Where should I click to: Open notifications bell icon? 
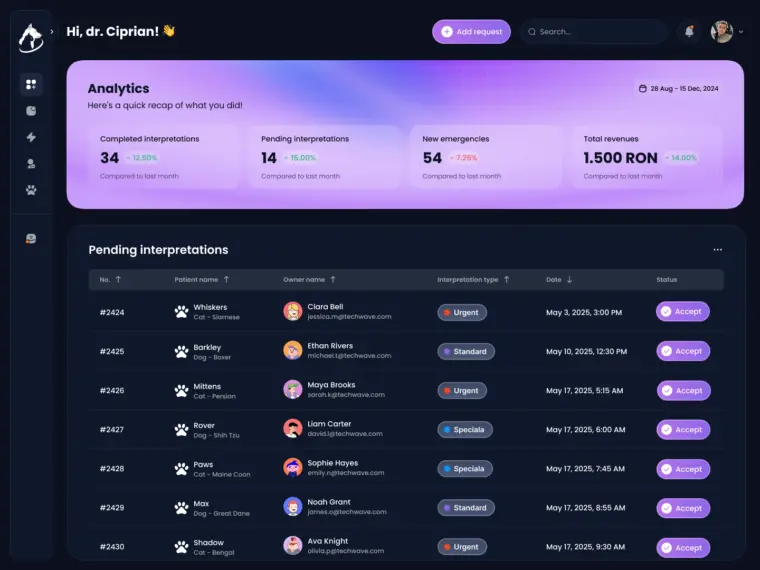point(689,32)
